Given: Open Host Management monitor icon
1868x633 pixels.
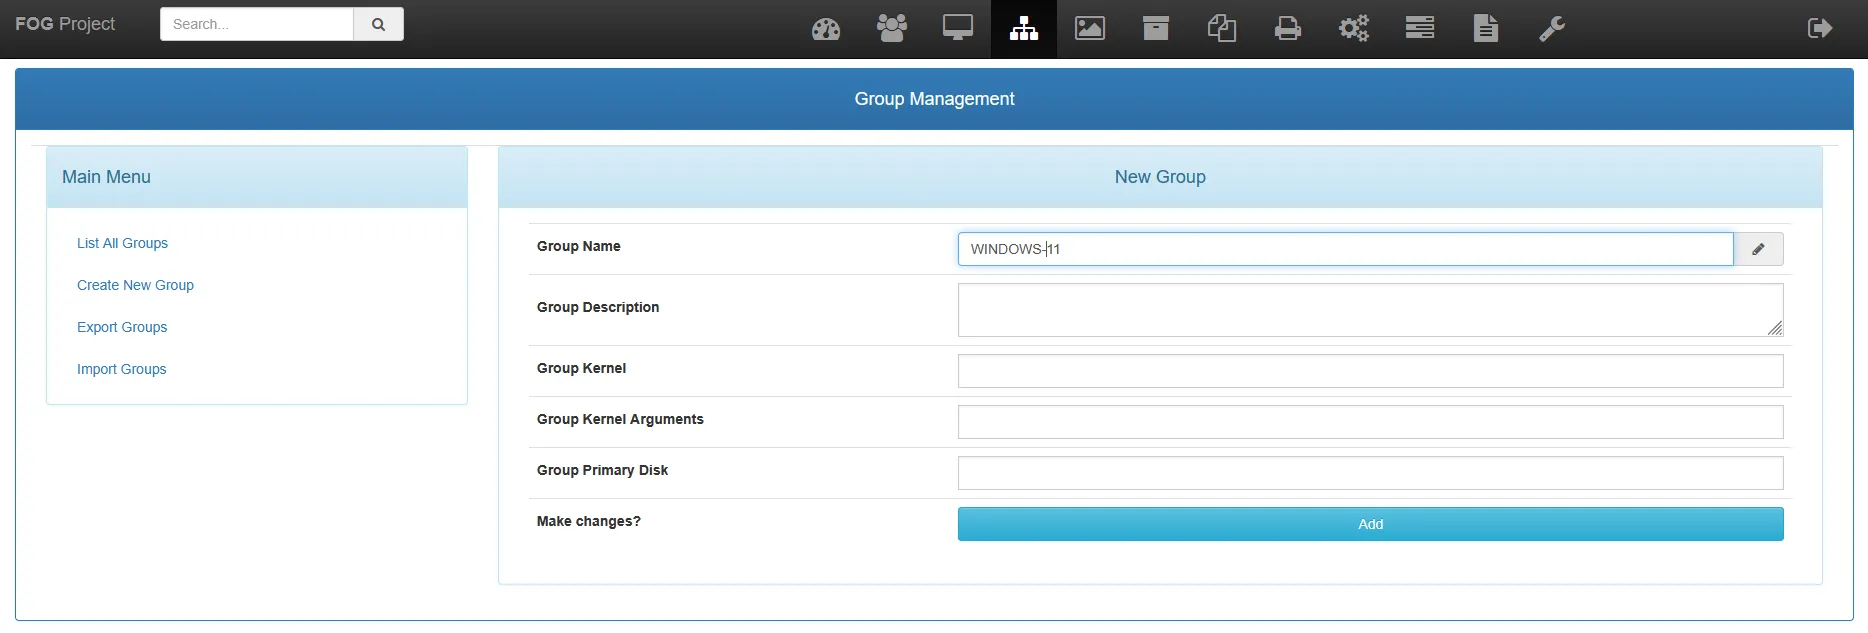Looking at the screenshot, I should point(957,28).
